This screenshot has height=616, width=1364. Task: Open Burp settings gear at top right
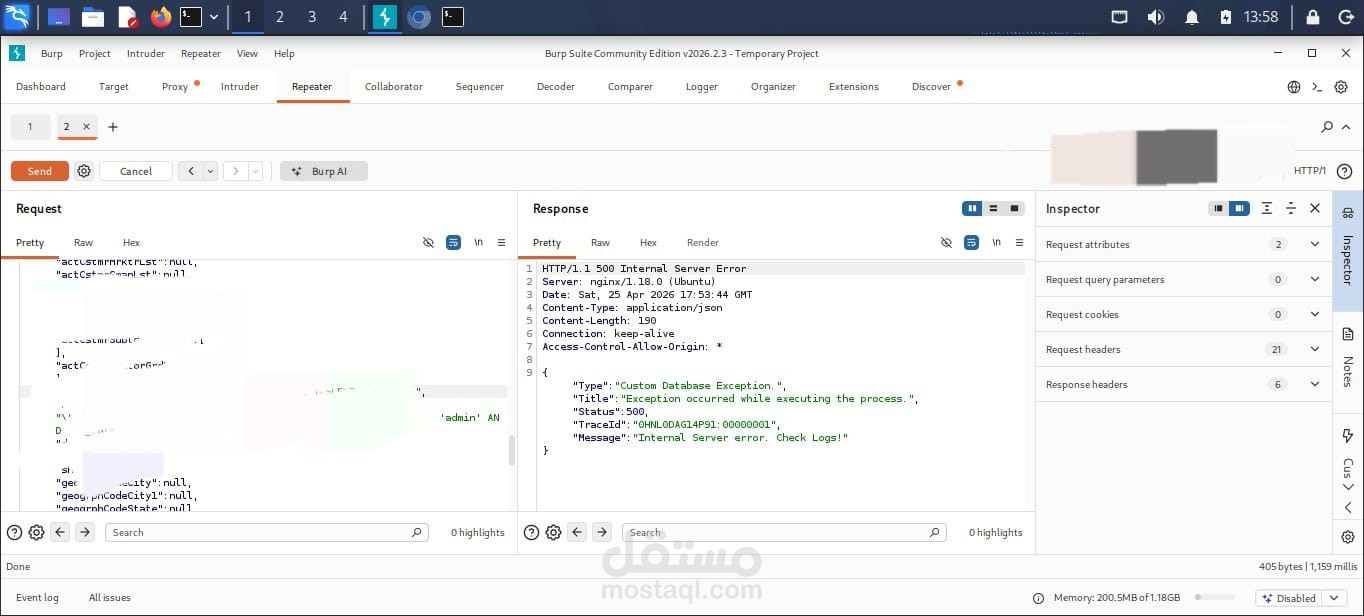click(x=1342, y=87)
